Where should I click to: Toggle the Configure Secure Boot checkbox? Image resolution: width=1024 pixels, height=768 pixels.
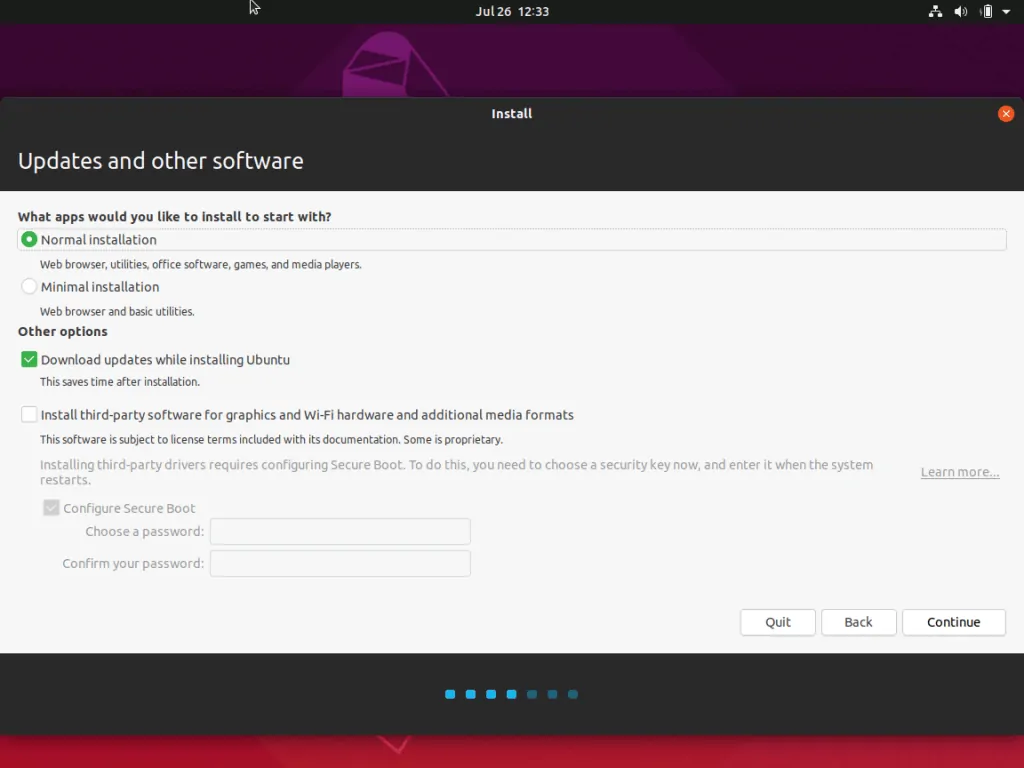click(51, 508)
